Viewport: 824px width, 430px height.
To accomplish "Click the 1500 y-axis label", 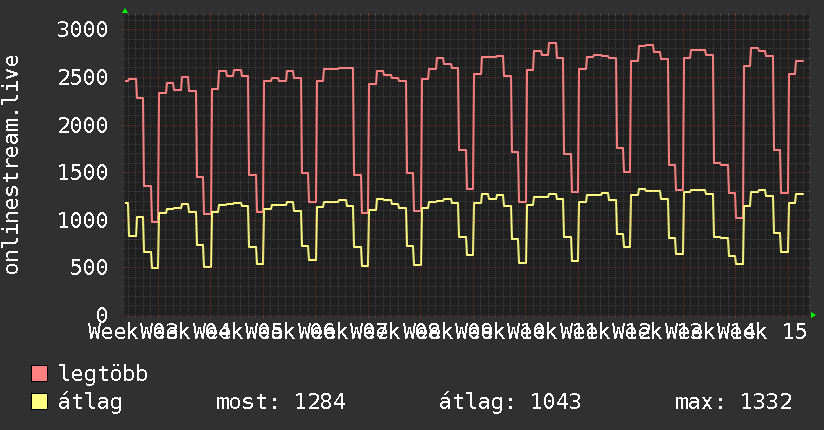I will tap(83, 172).
